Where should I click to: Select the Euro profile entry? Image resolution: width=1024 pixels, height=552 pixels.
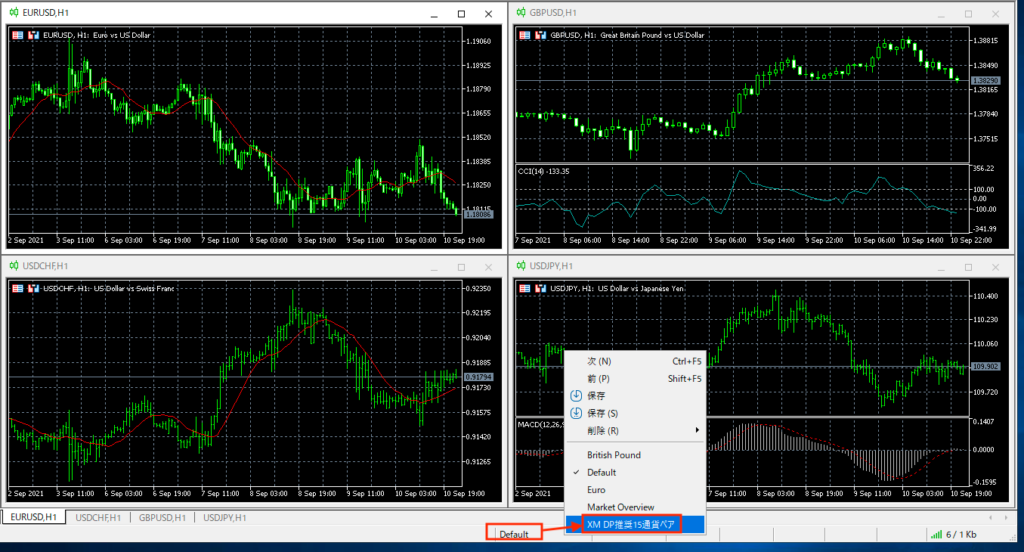pyautogui.click(x=596, y=490)
